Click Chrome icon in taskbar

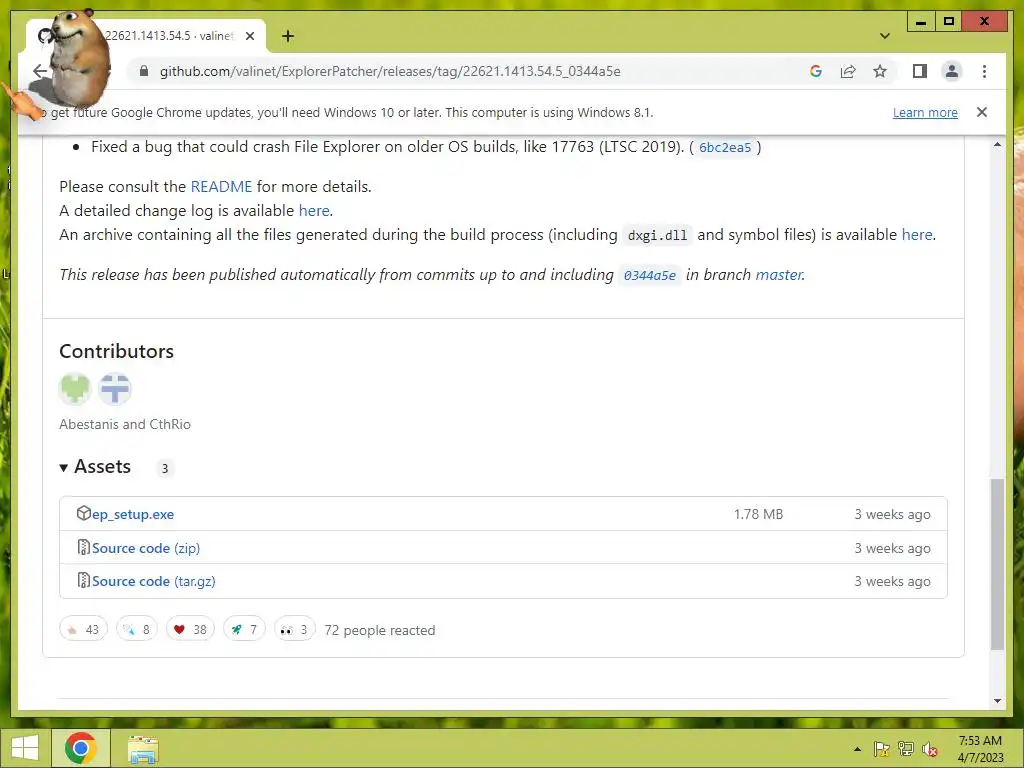(x=81, y=748)
